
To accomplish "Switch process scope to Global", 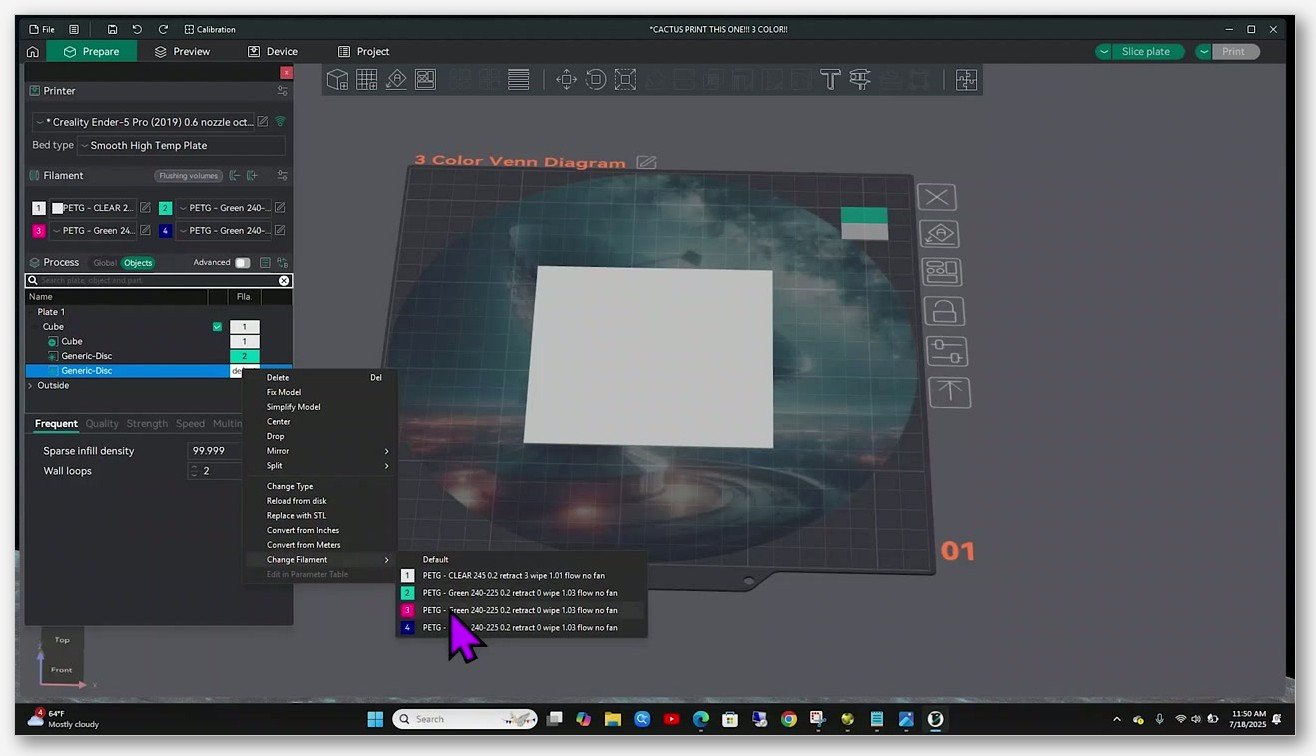I will [105, 263].
